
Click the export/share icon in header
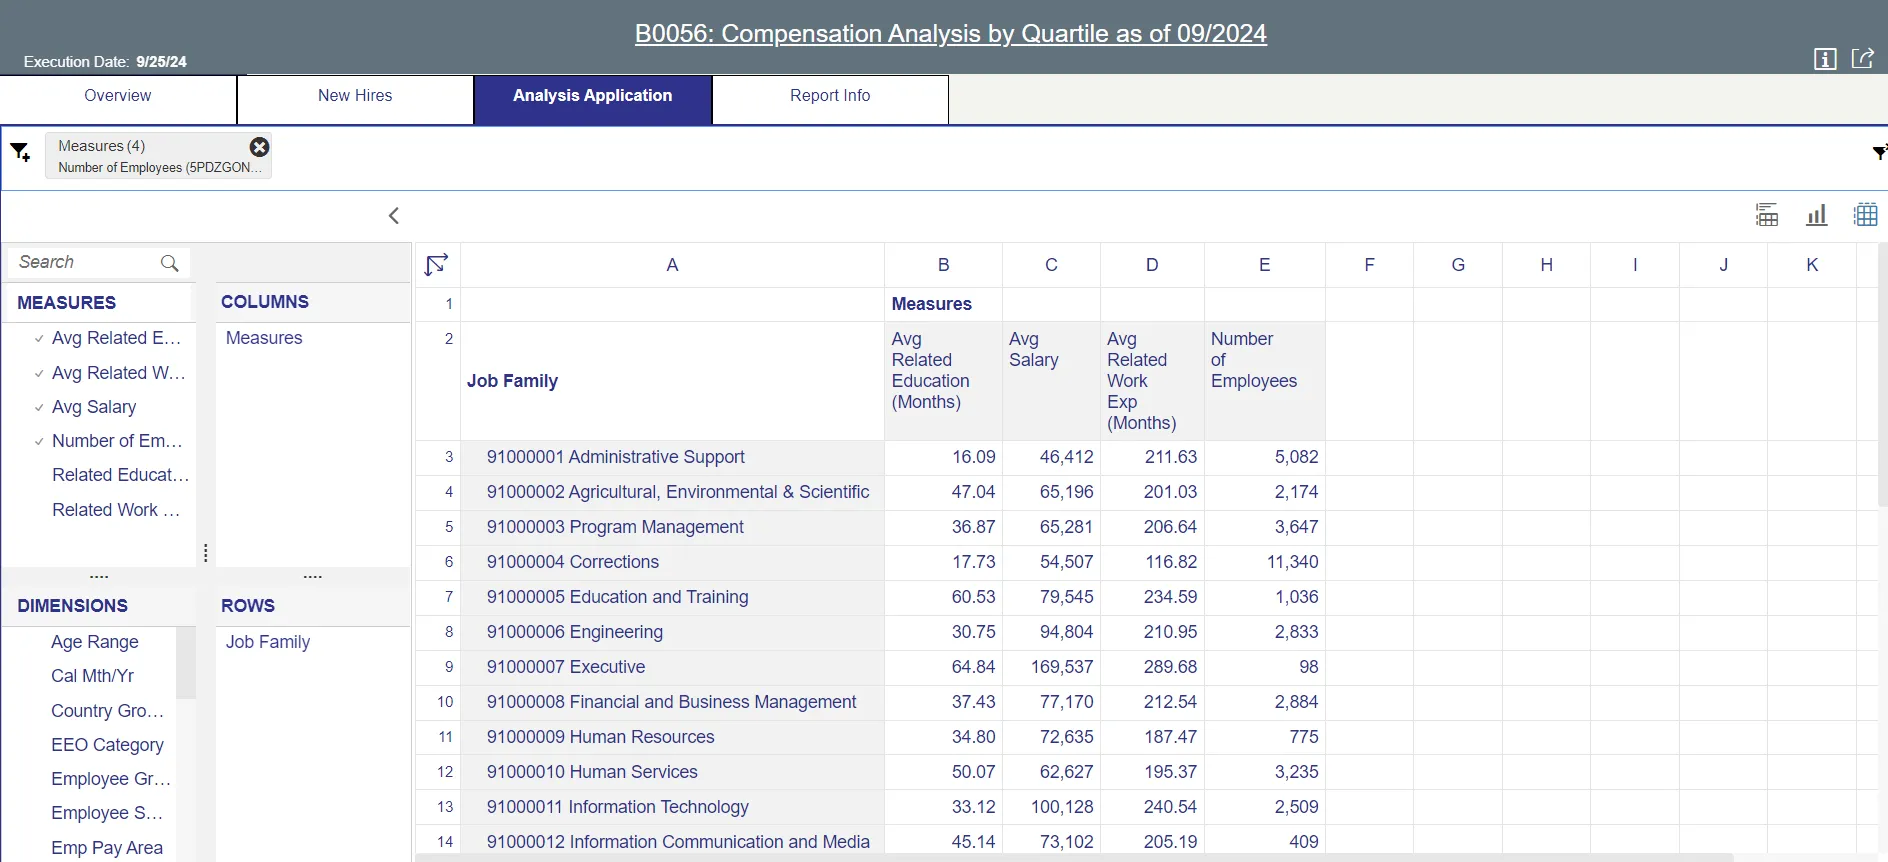tap(1862, 59)
